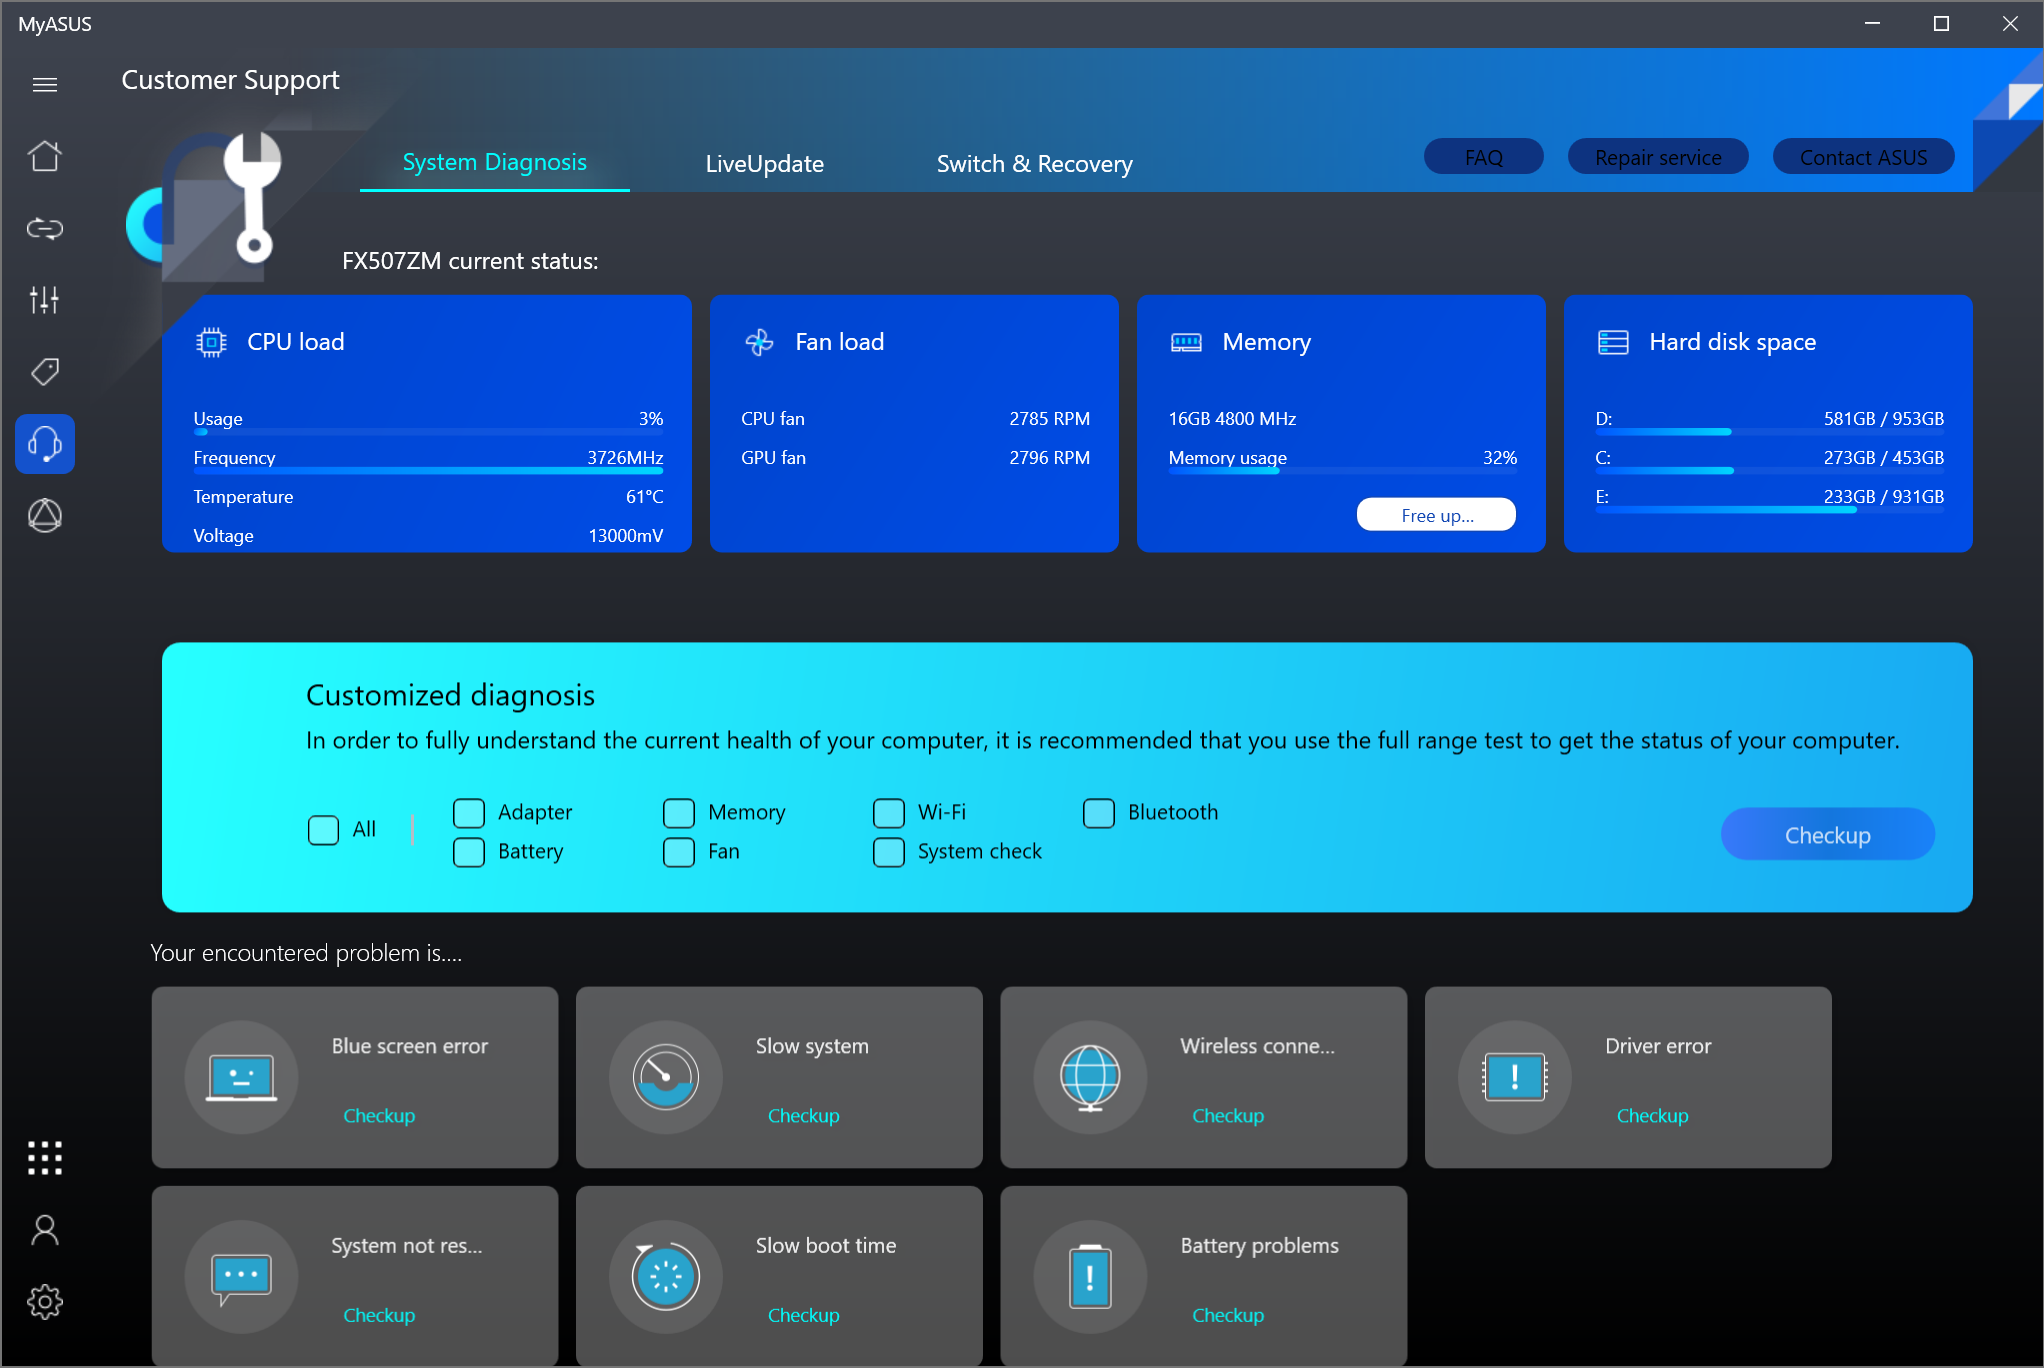Open the Link to MyASUS sidebar icon
Image resolution: width=2044 pixels, height=1368 pixels.
coord(44,228)
